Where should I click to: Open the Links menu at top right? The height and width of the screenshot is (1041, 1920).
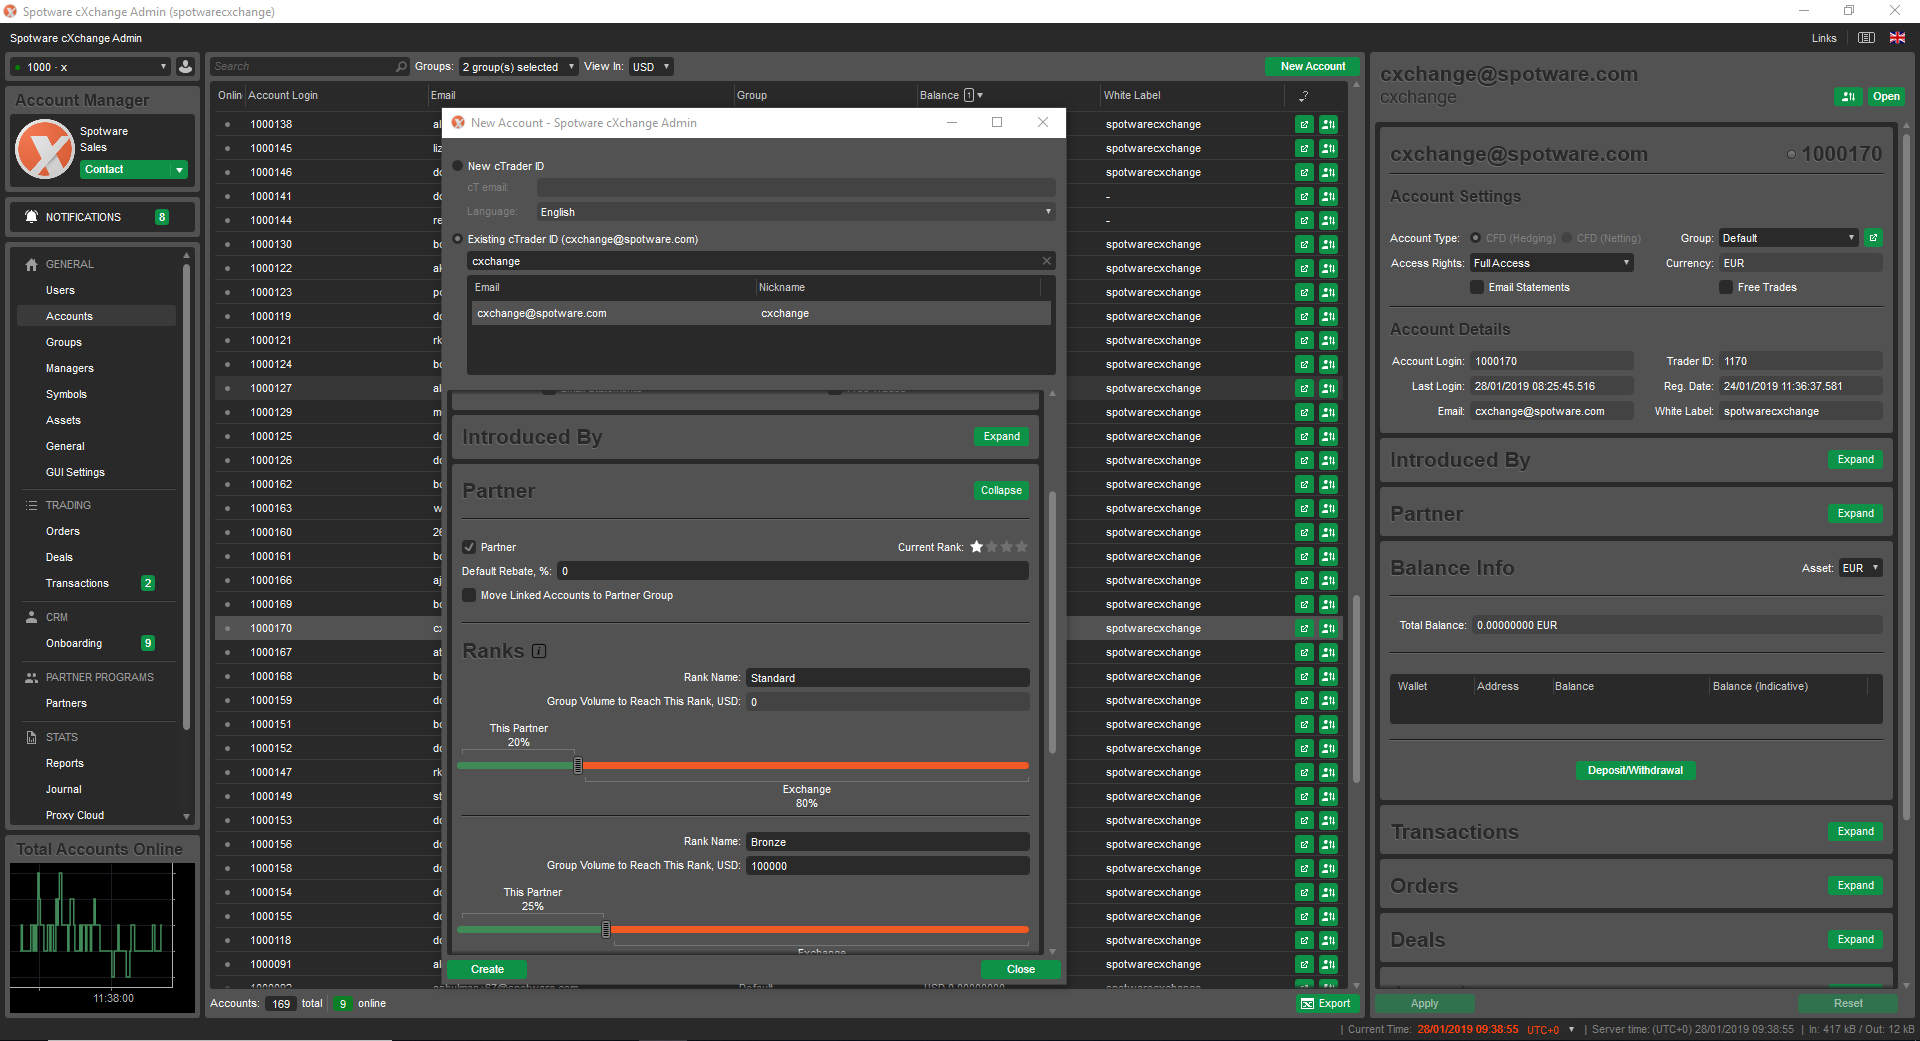pos(1824,38)
